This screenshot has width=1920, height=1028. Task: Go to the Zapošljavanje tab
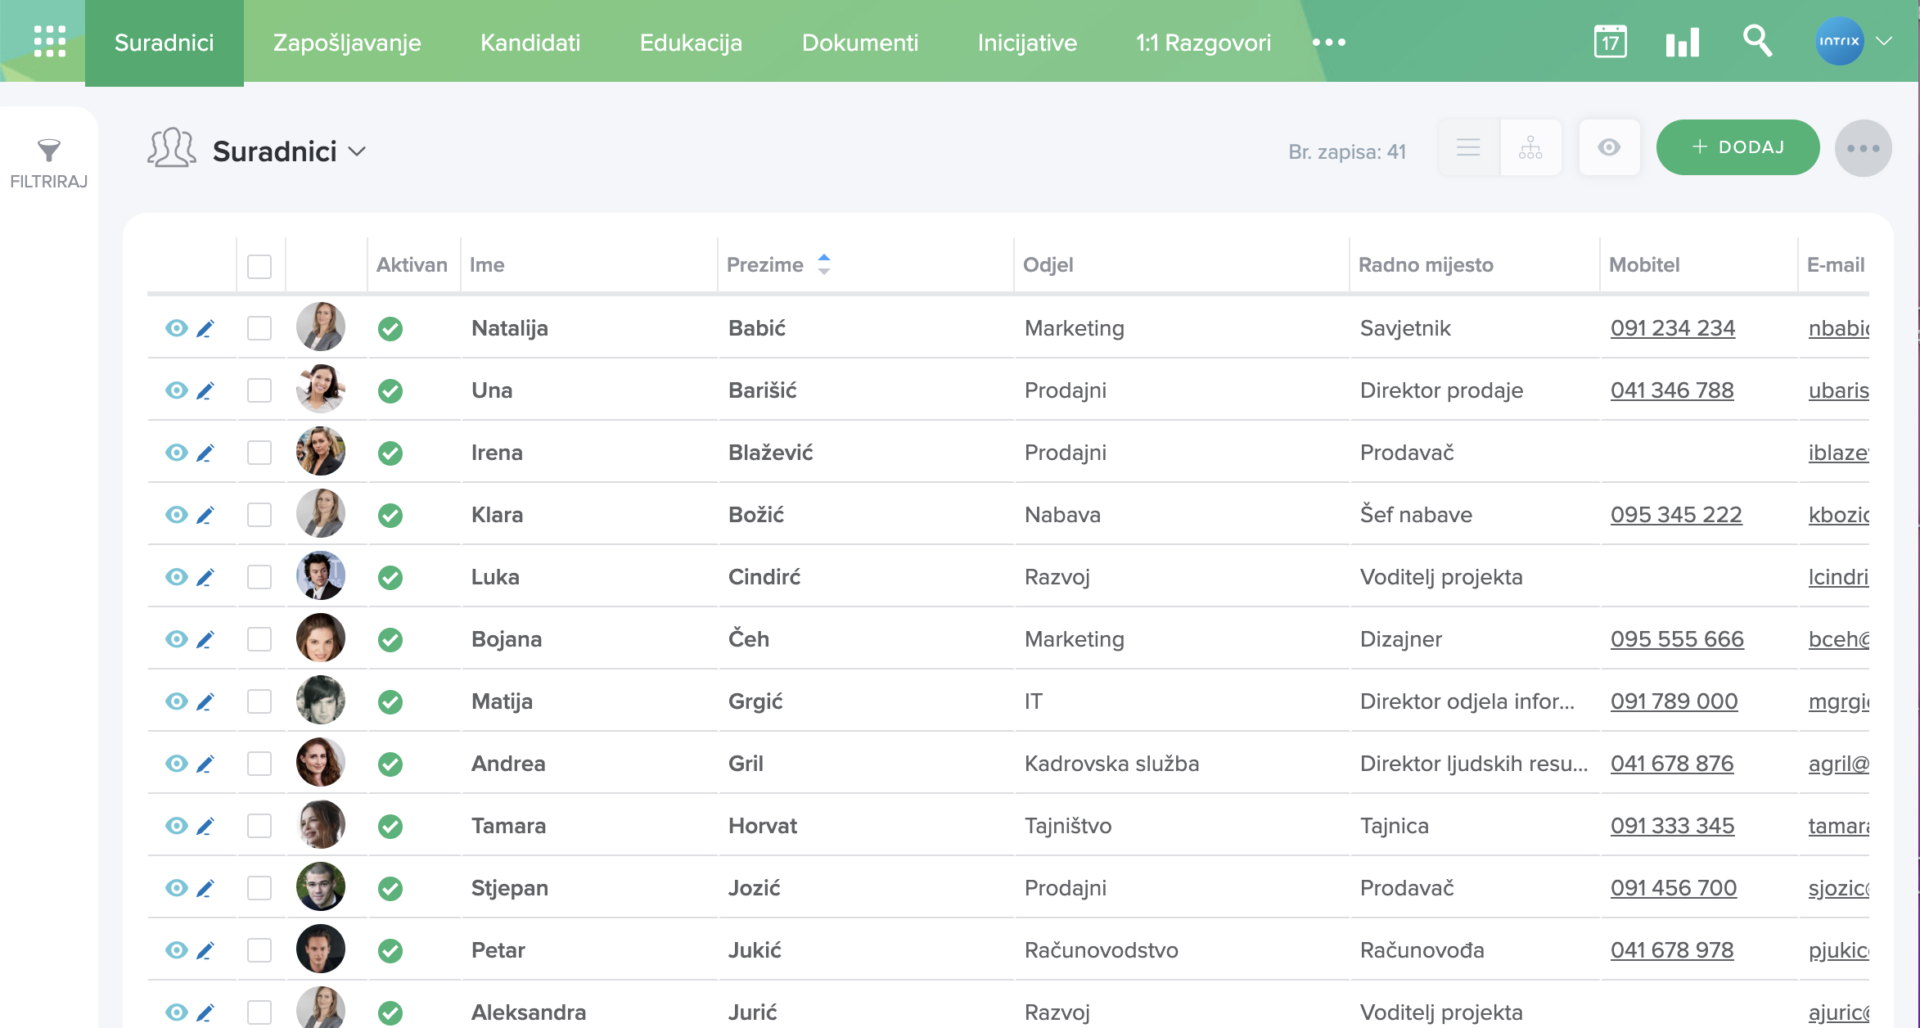[x=346, y=43]
